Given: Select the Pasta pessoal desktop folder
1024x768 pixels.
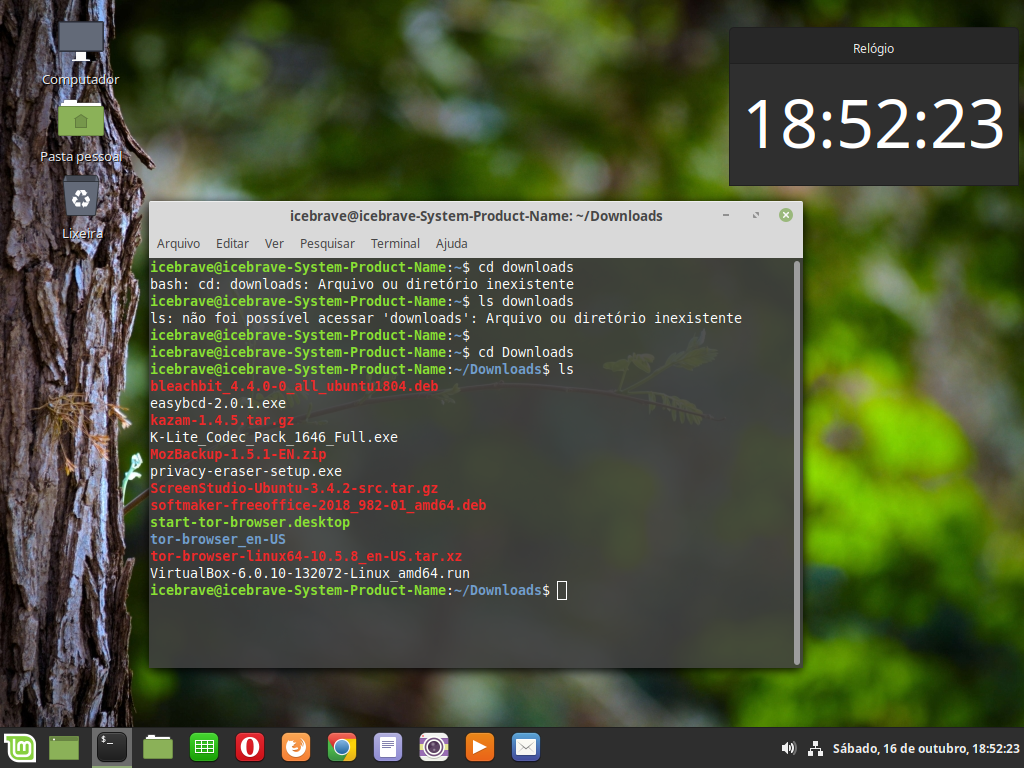Looking at the screenshot, I should [x=81, y=132].
